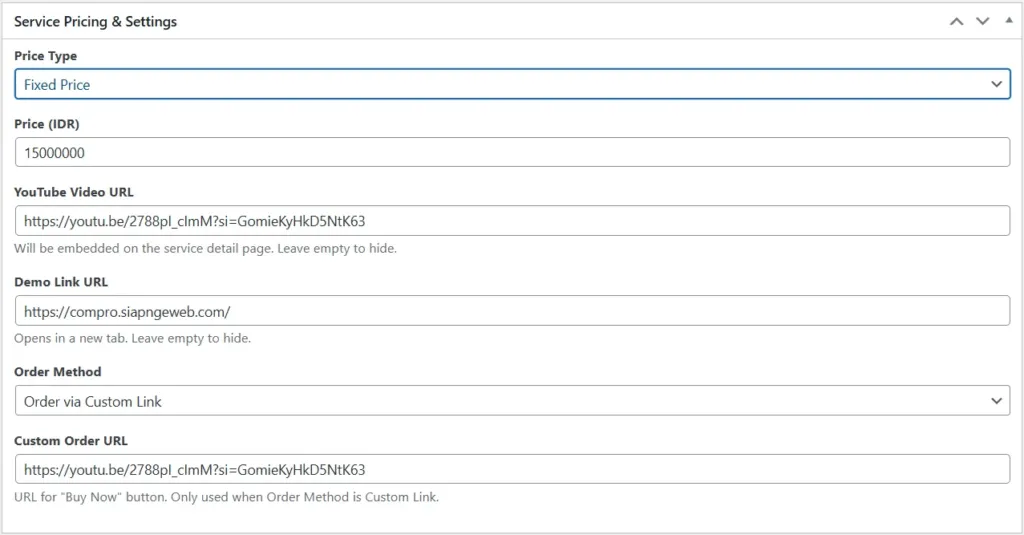
Task: Focus the YouTube Video URL field
Action: tap(512, 221)
